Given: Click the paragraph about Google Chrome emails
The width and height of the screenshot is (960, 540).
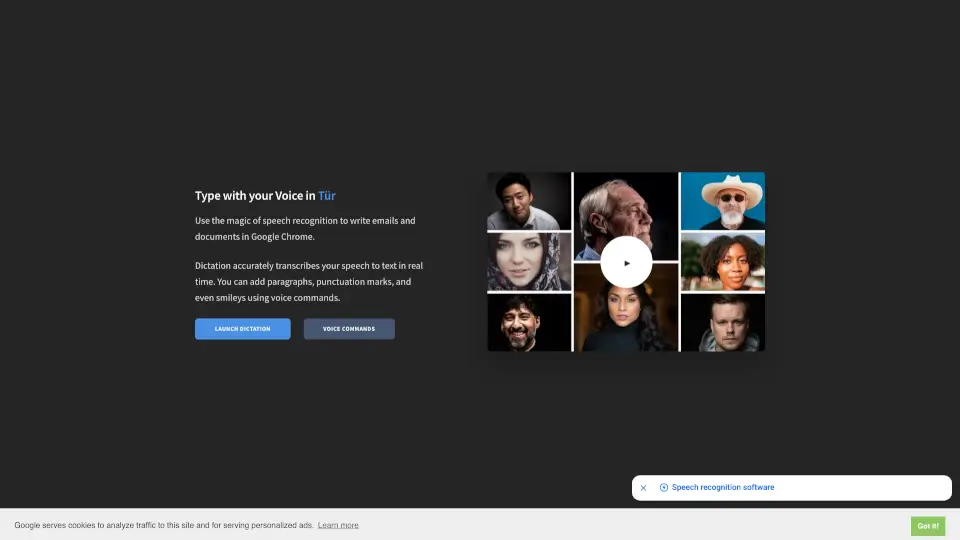Looking at the screenshot, I should pyautogui.click(x=304, y=228).
